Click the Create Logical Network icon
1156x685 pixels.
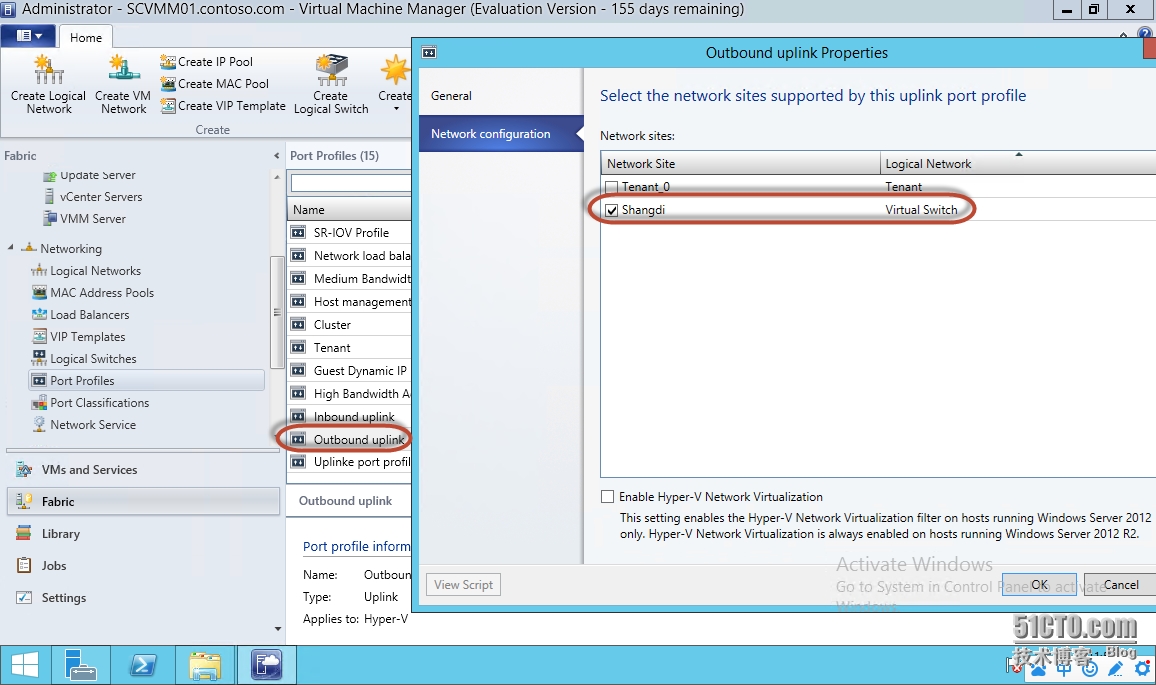[49, 71]
